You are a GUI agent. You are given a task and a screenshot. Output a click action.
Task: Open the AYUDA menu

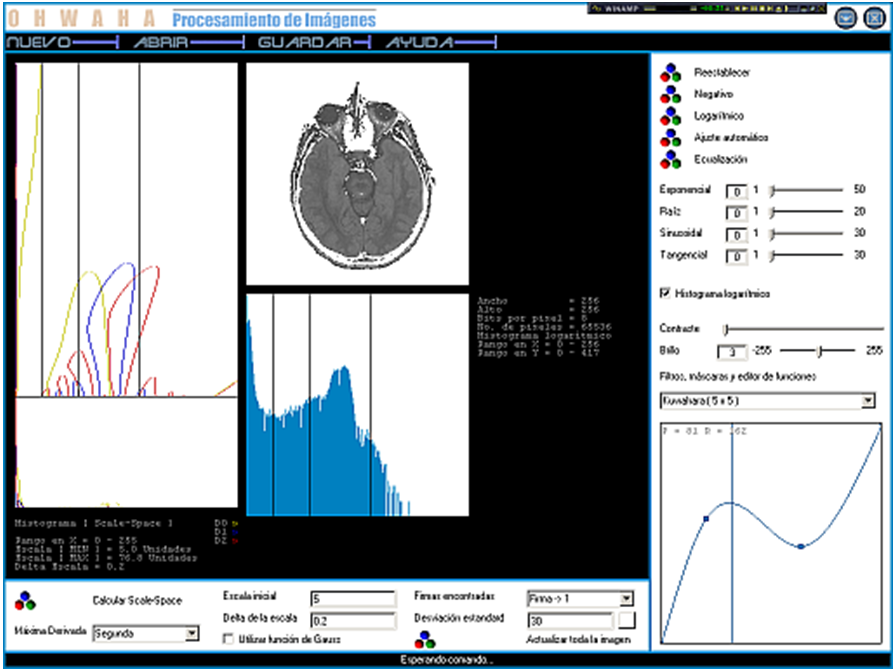coord(441,42)
